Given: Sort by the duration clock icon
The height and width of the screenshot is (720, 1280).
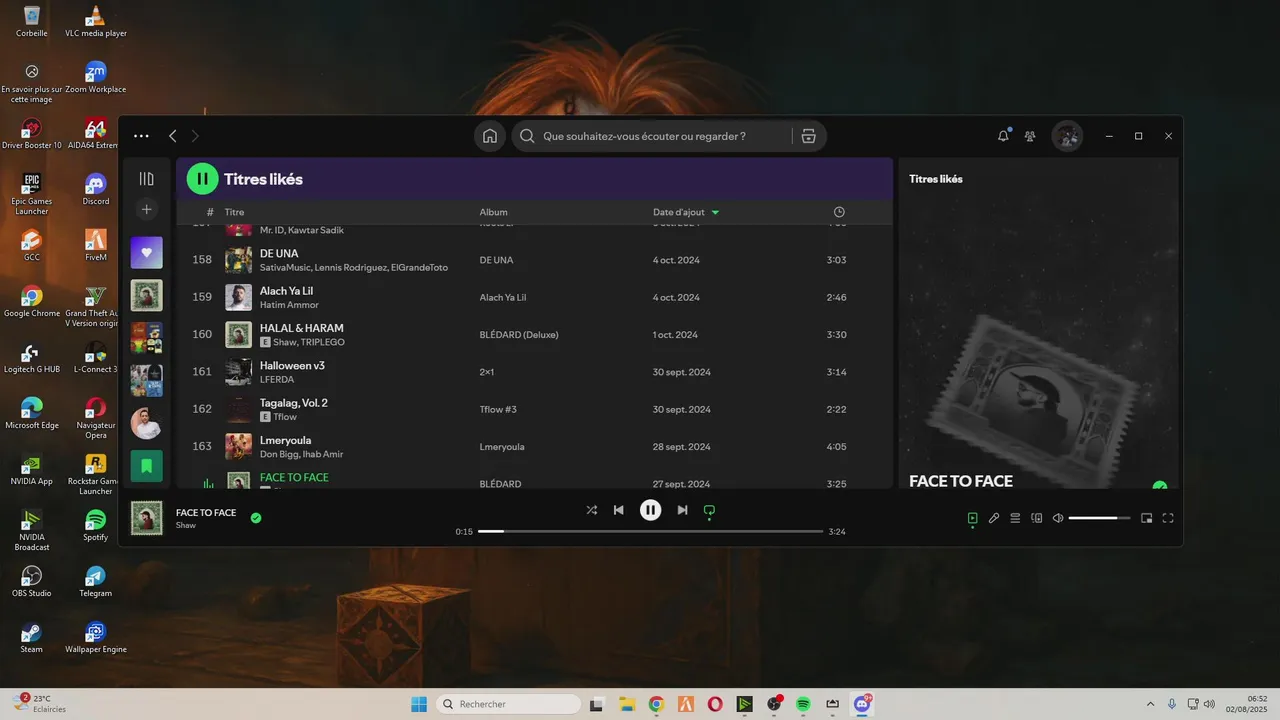Looking at the screenshot, I should point(839,212).
